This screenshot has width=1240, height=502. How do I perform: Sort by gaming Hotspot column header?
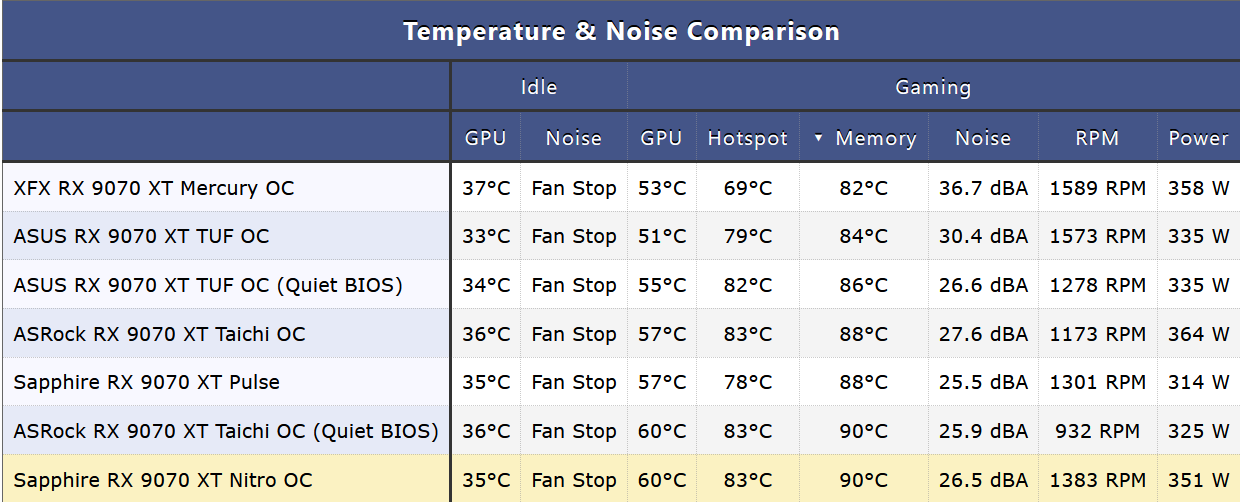tap(748, 138)
